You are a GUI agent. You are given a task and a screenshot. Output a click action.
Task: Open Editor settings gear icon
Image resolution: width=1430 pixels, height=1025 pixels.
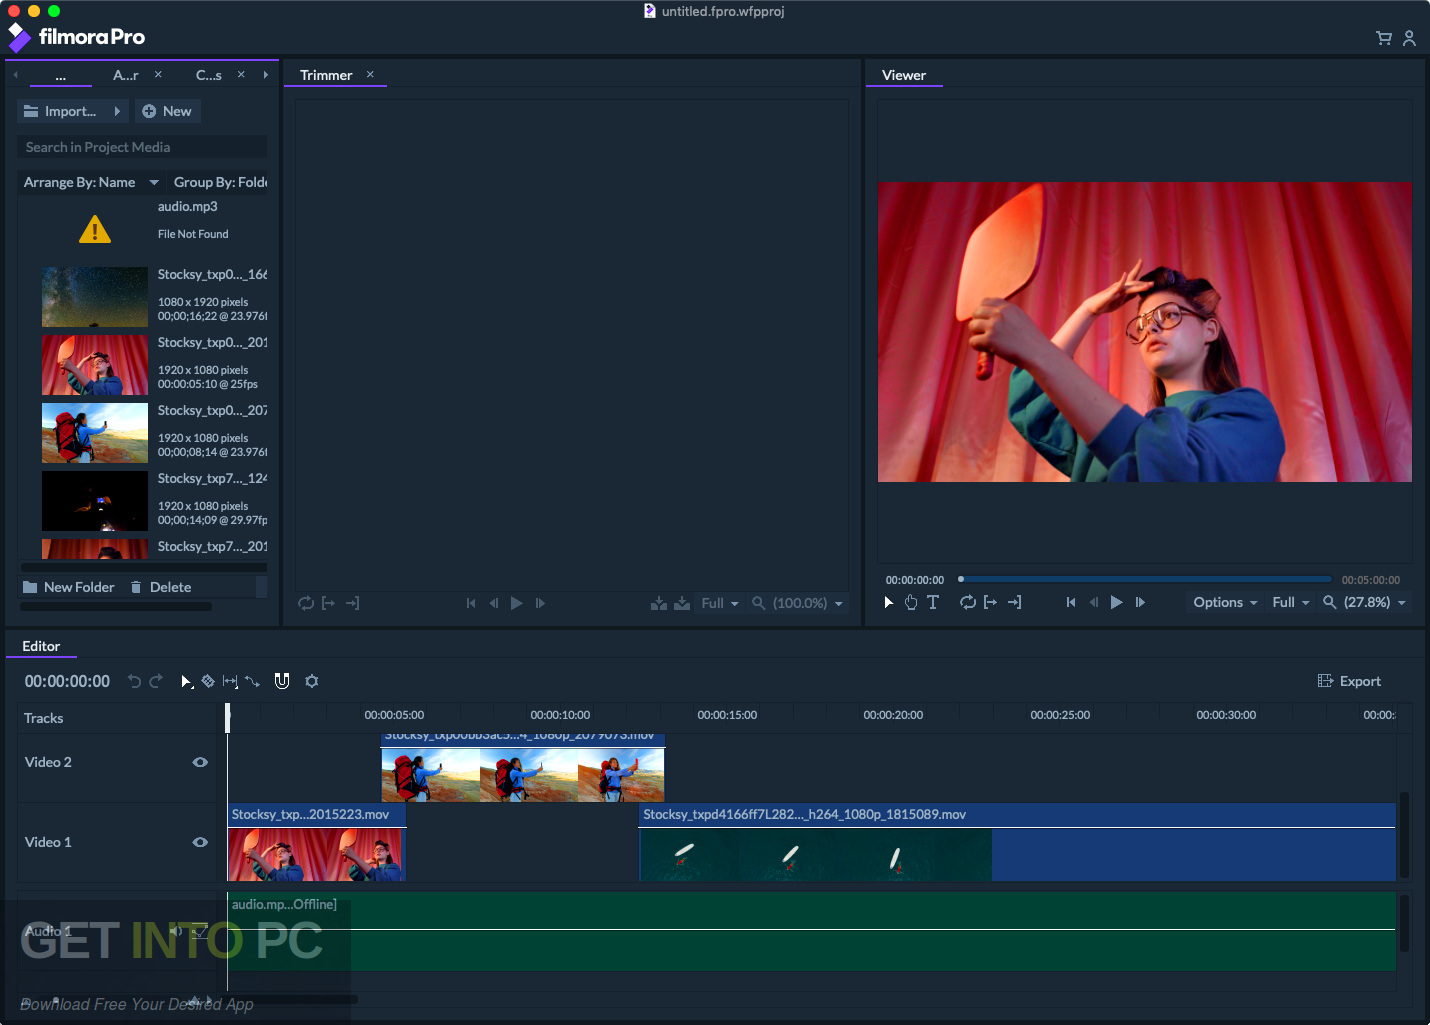point(312,681)
